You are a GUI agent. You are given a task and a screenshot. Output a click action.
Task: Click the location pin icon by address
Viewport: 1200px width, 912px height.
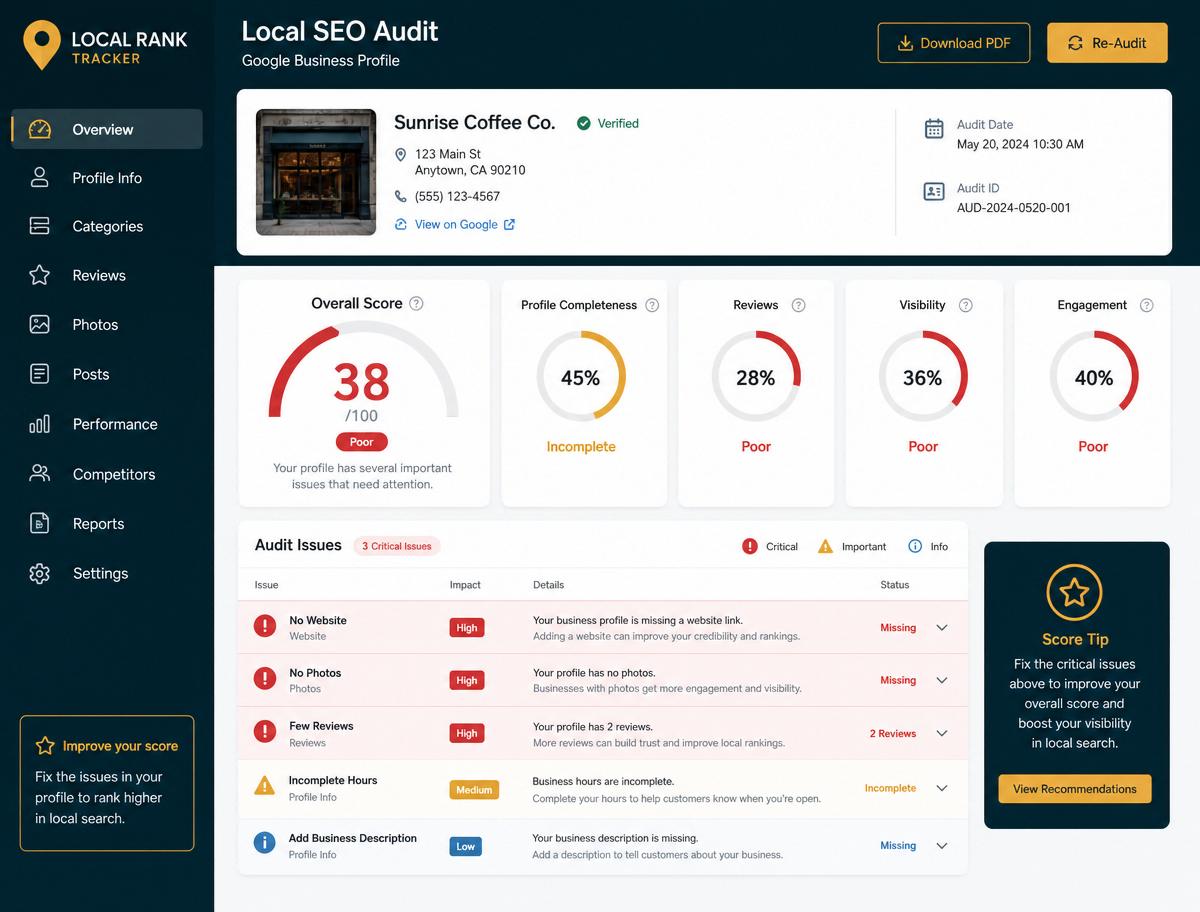400,154
